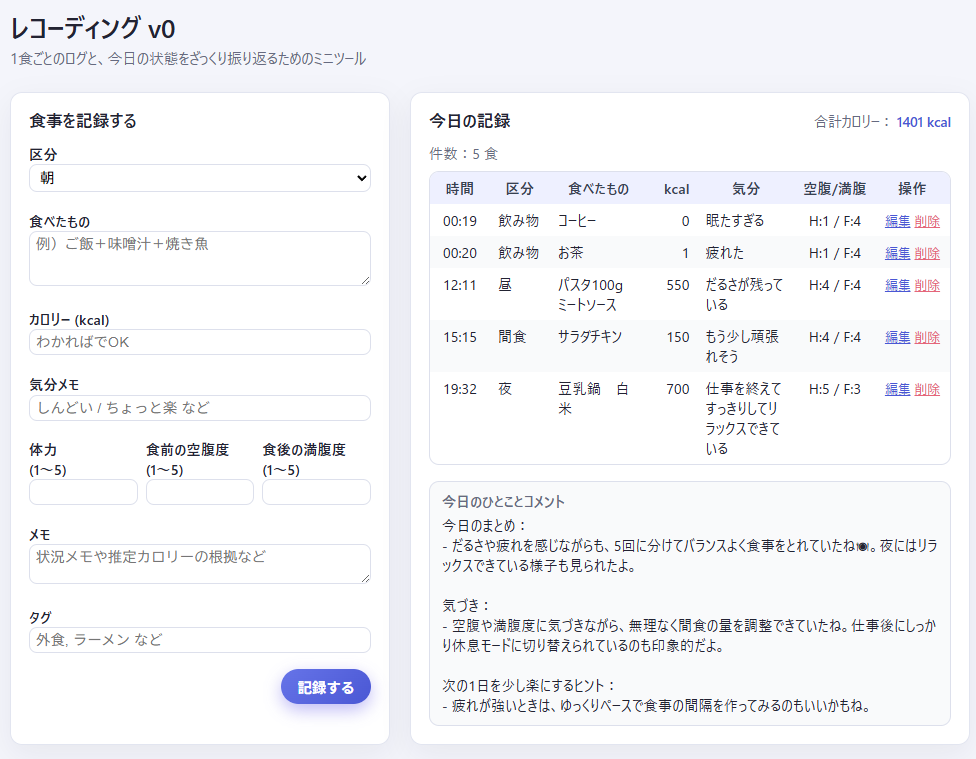Delete the コーヒー record
The image size is (976, 759).
click(927, 221)
